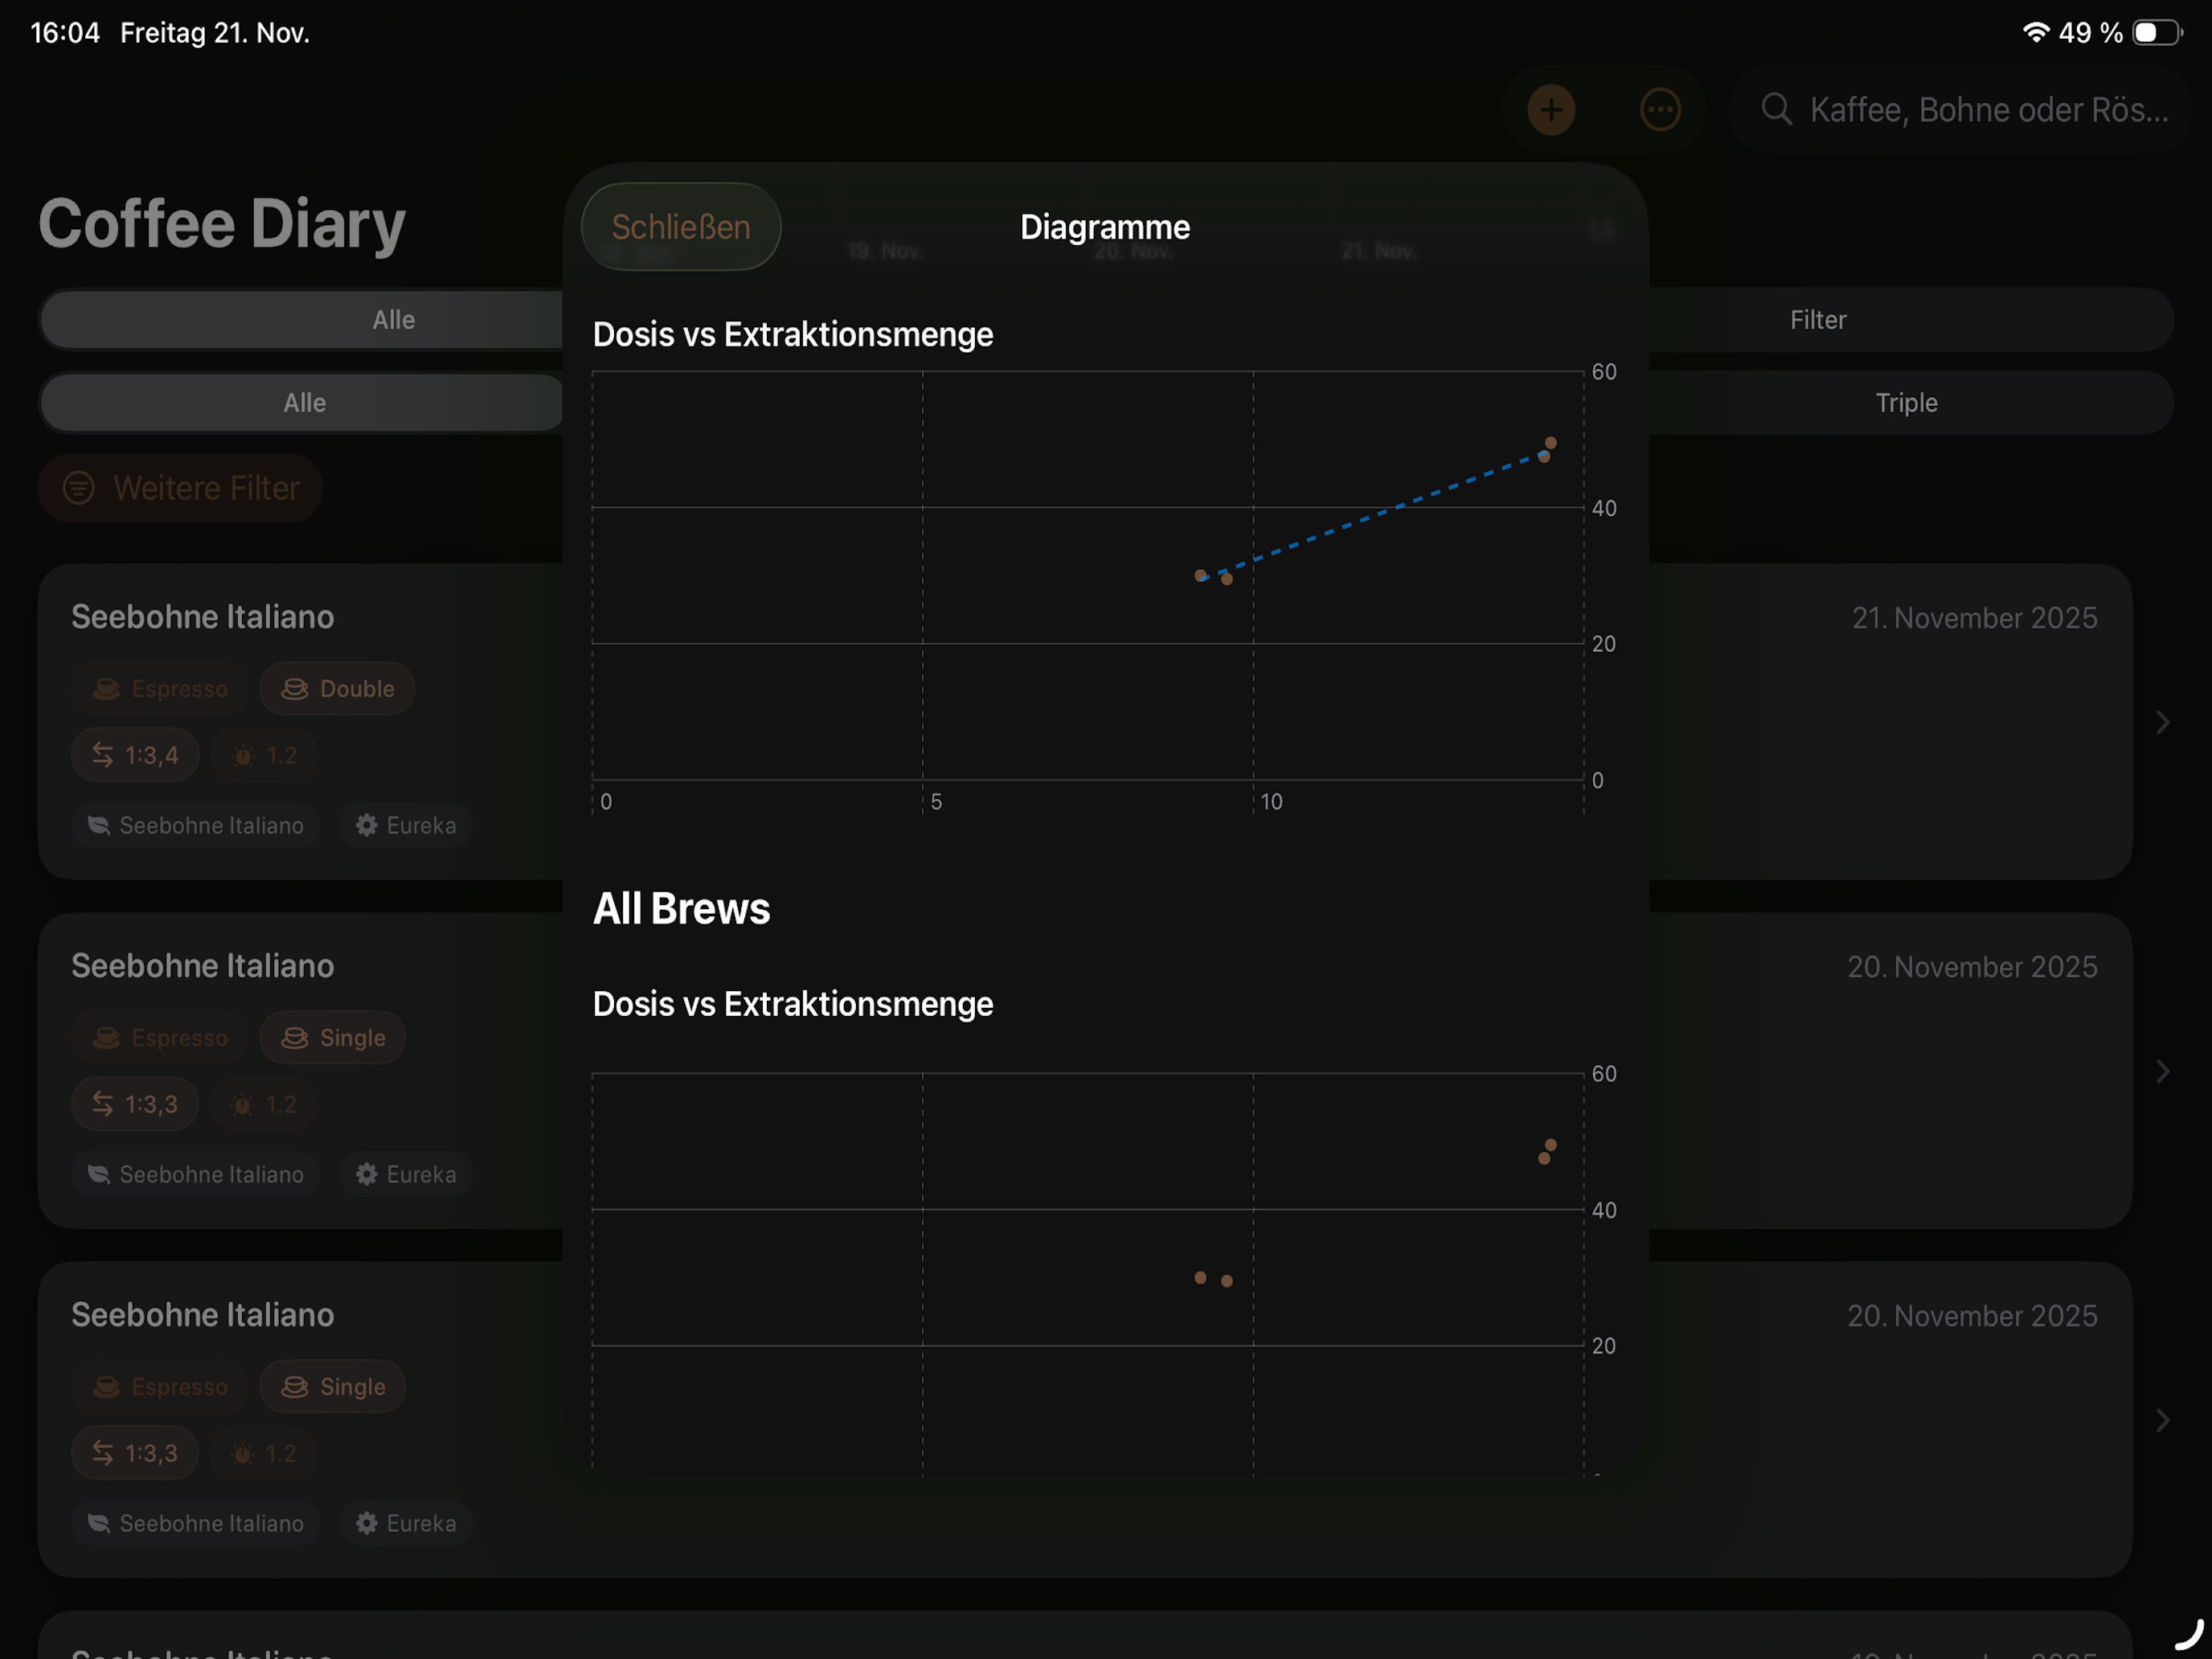Click the dashed blue trend line
Screen dimensions: 2212x1659
pyautogui.click(x=1373, y=517)
